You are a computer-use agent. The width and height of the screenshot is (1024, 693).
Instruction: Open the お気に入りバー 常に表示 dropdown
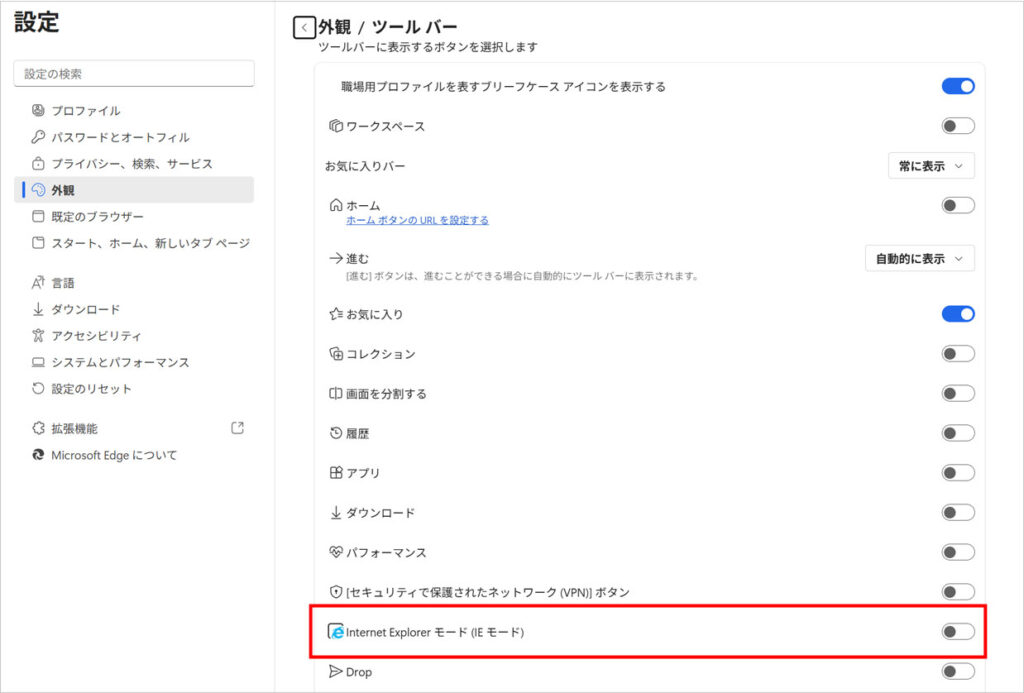tap(930, 166)
